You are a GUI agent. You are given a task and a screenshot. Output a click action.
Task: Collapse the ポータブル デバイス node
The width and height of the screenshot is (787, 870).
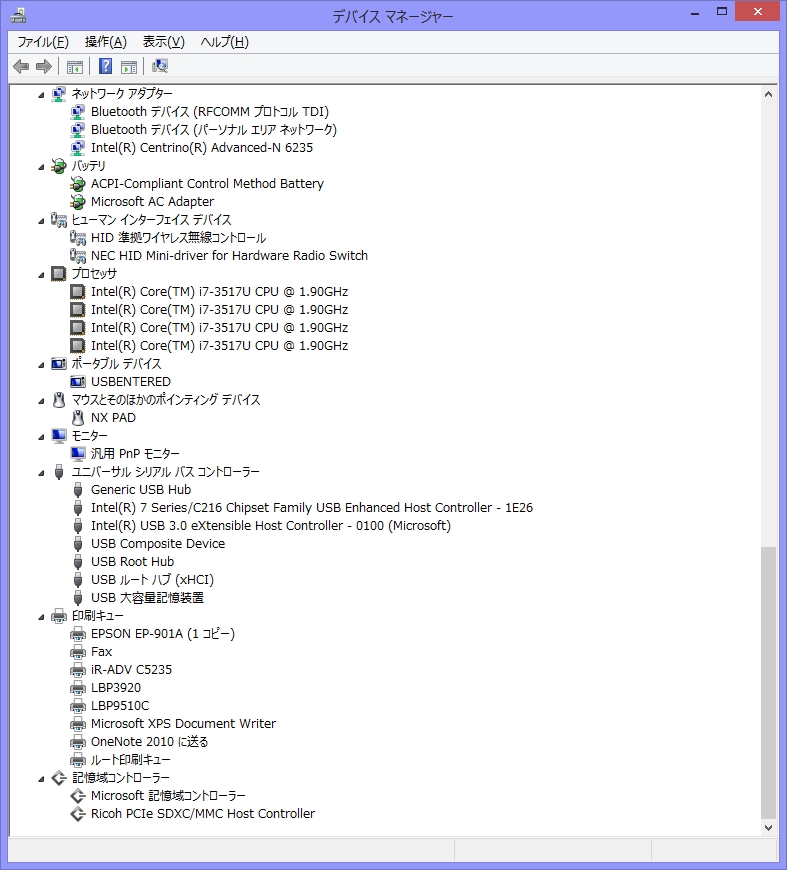(41, 365)
